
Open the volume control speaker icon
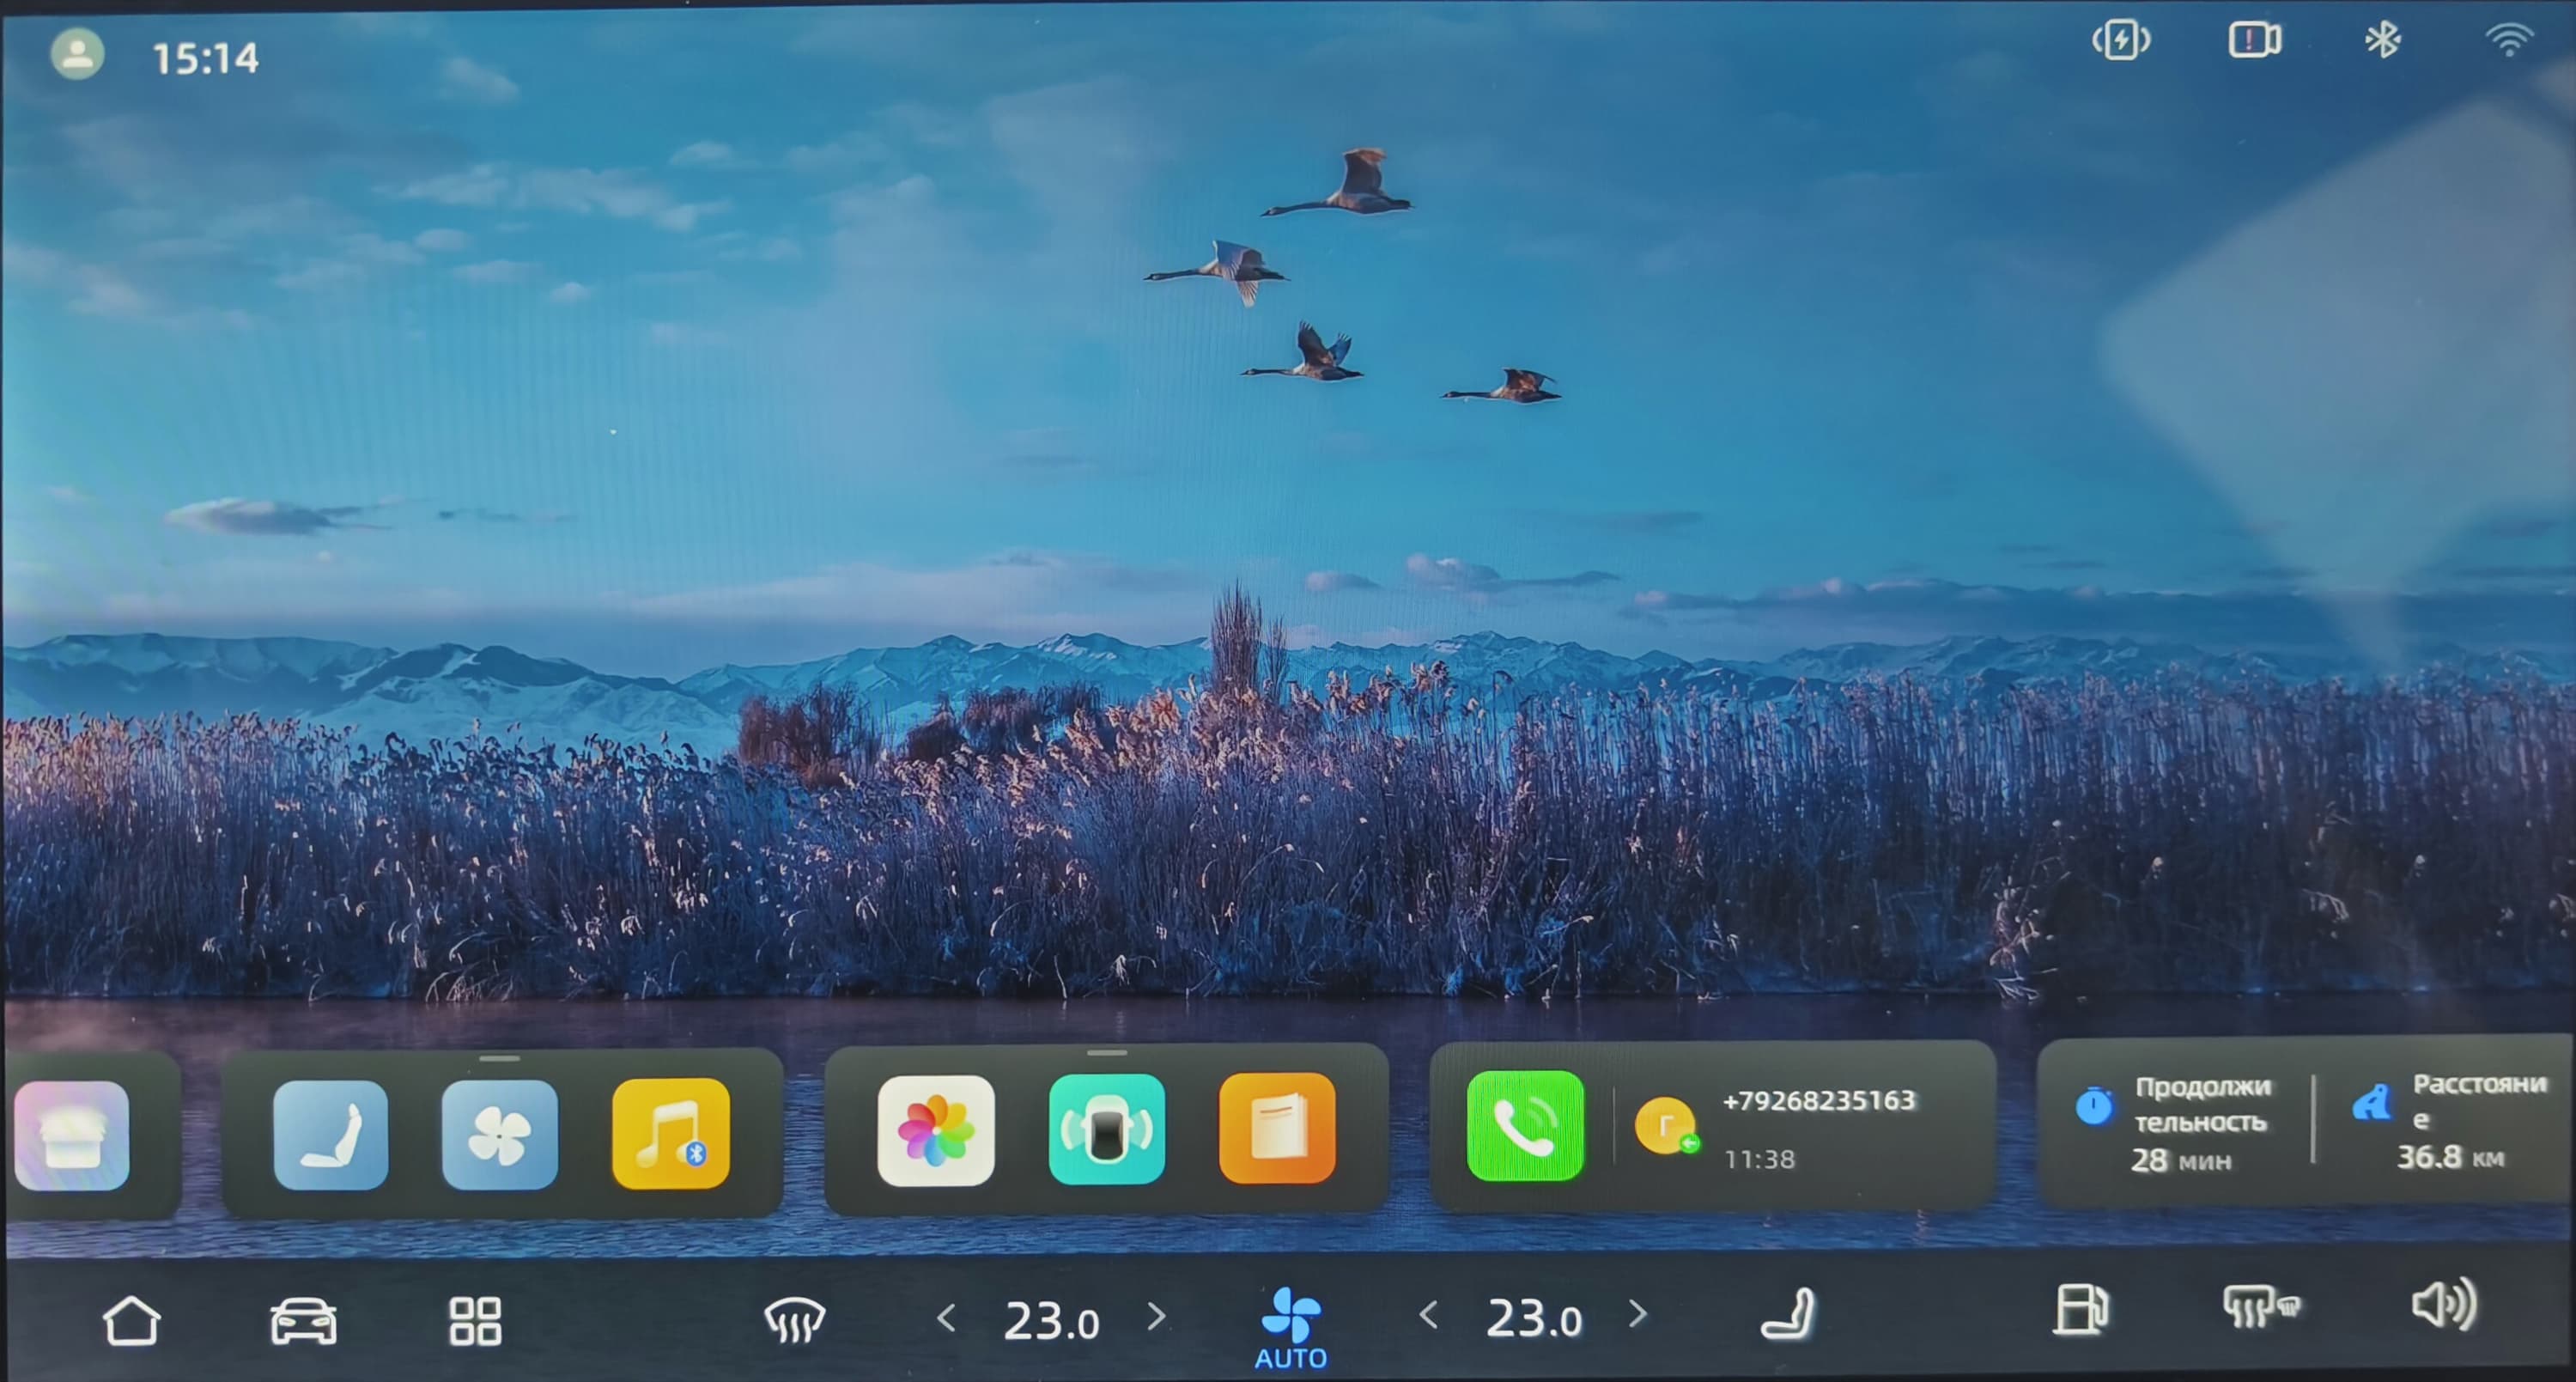coord(2443,1305)
